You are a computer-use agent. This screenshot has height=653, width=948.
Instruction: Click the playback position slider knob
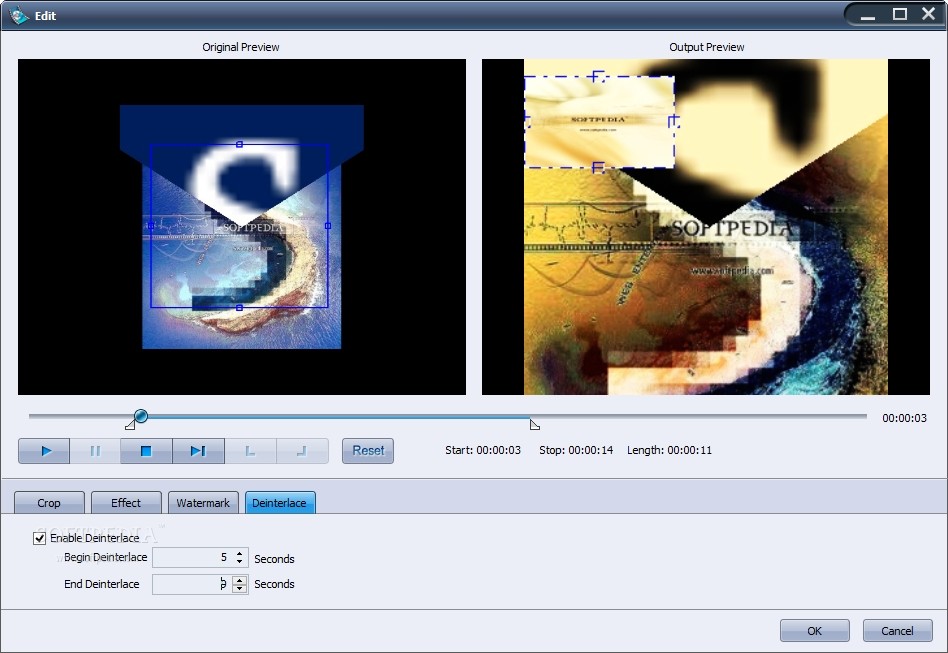pos(140,416)
